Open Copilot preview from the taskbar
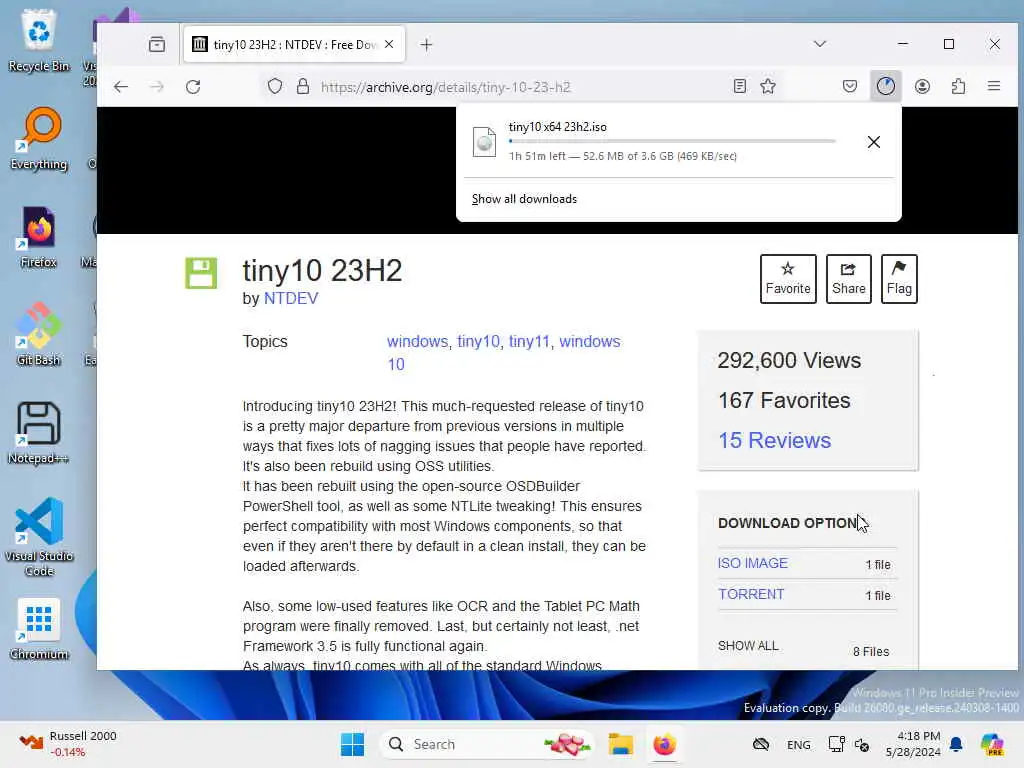The height and width of the screenshot is (768, 1024). pyautogui.click(x=992, y=744)
